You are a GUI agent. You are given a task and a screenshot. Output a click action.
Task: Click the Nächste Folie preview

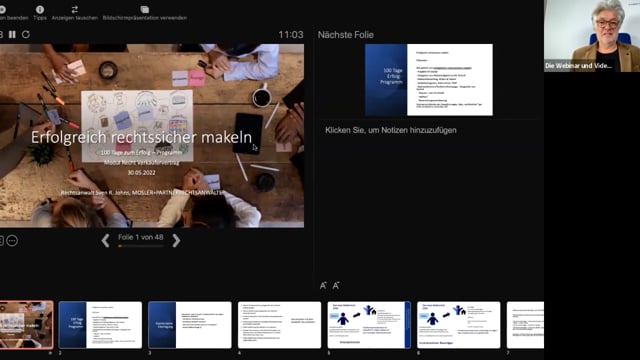click(x=429, y=80)
